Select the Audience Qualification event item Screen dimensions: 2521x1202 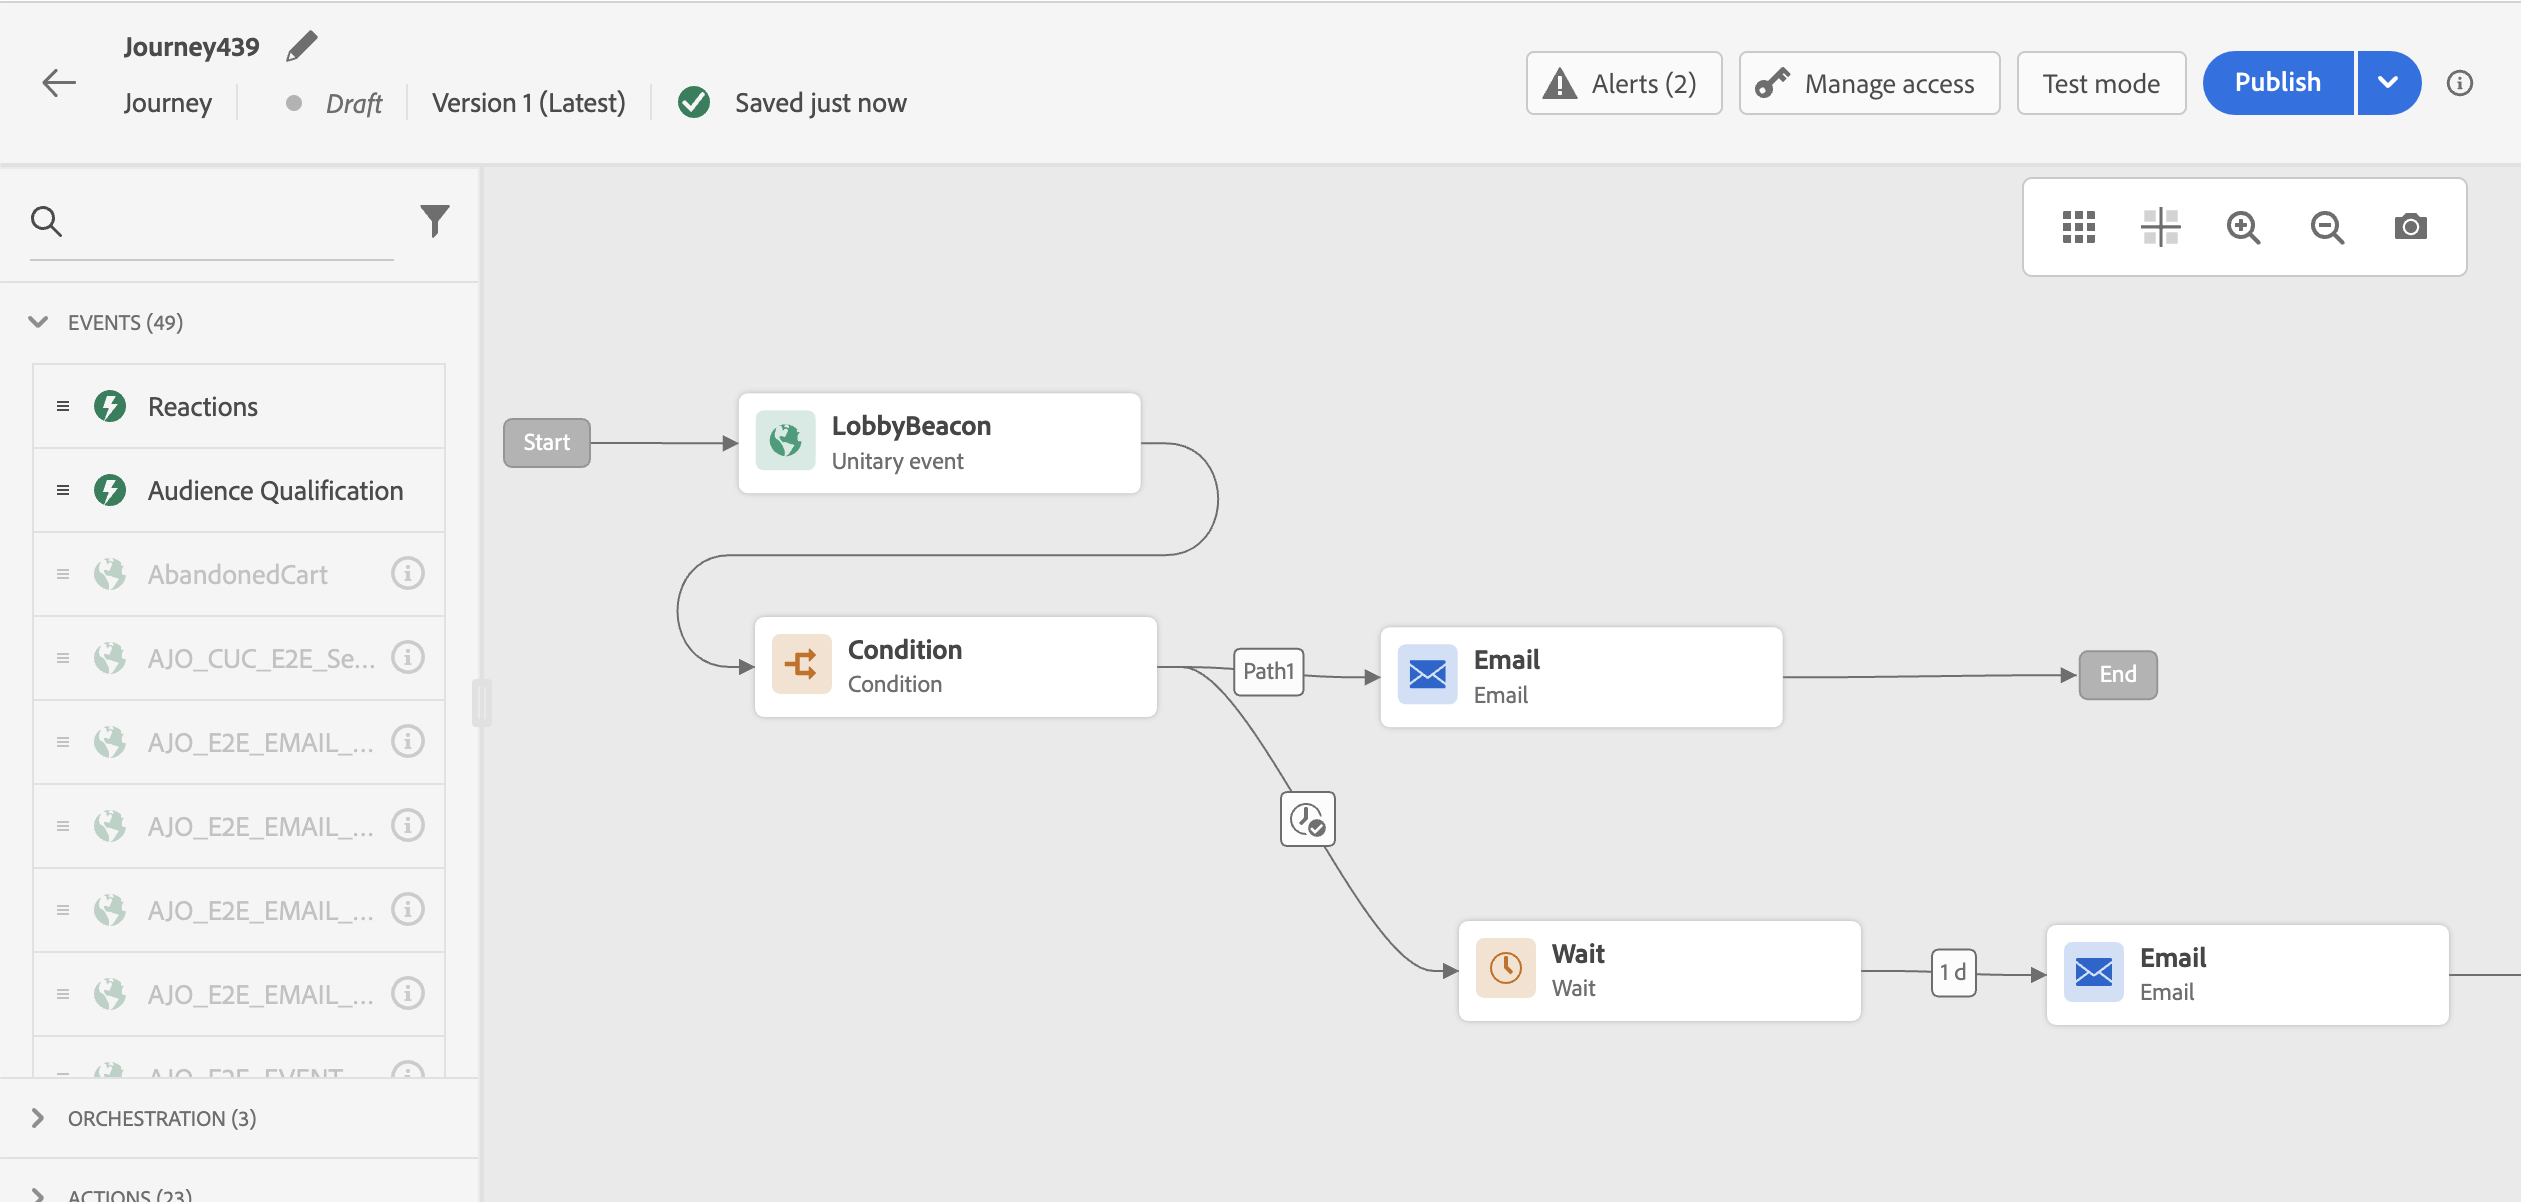click(275, 491)
